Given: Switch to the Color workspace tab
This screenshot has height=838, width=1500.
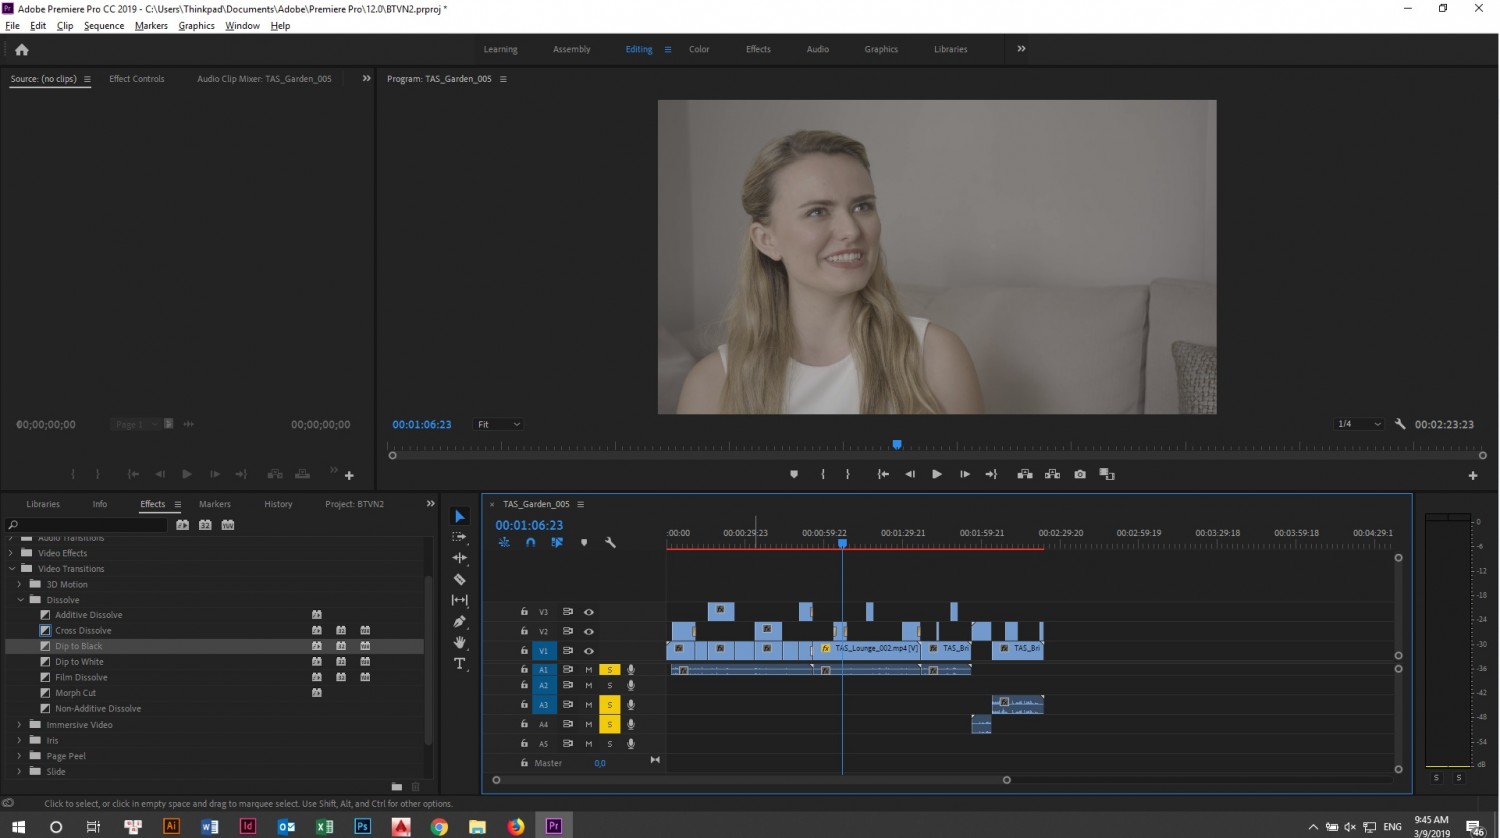Looking at the screenshot, I should [699, 49].
